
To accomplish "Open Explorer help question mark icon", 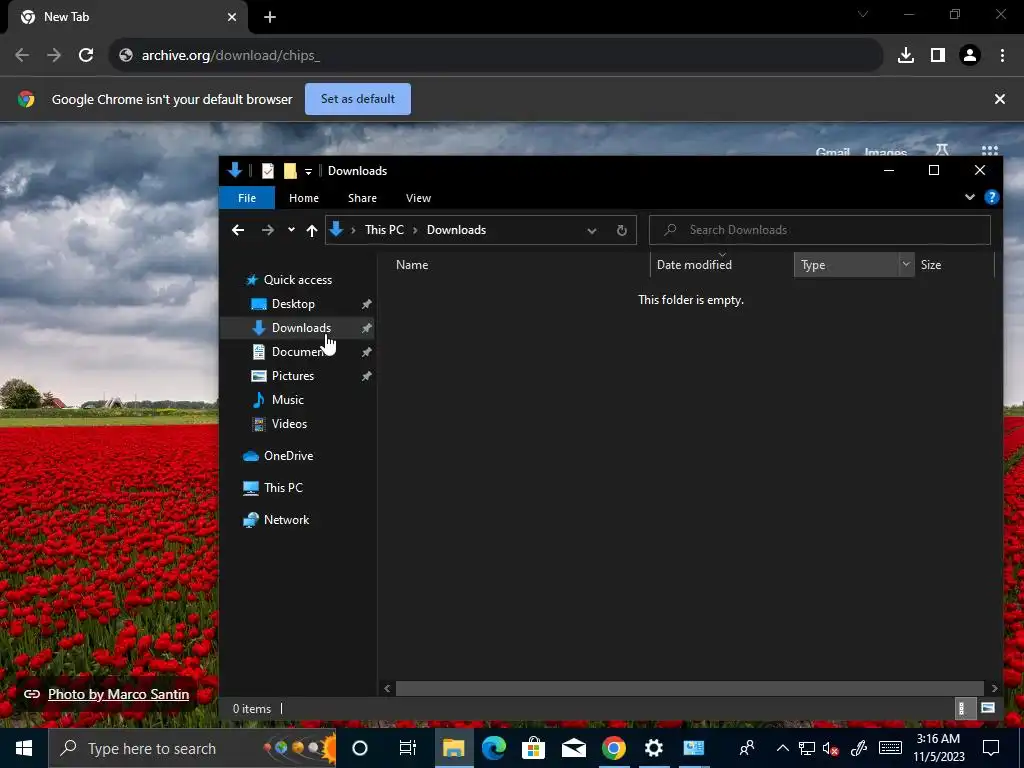I will point(991,197).
